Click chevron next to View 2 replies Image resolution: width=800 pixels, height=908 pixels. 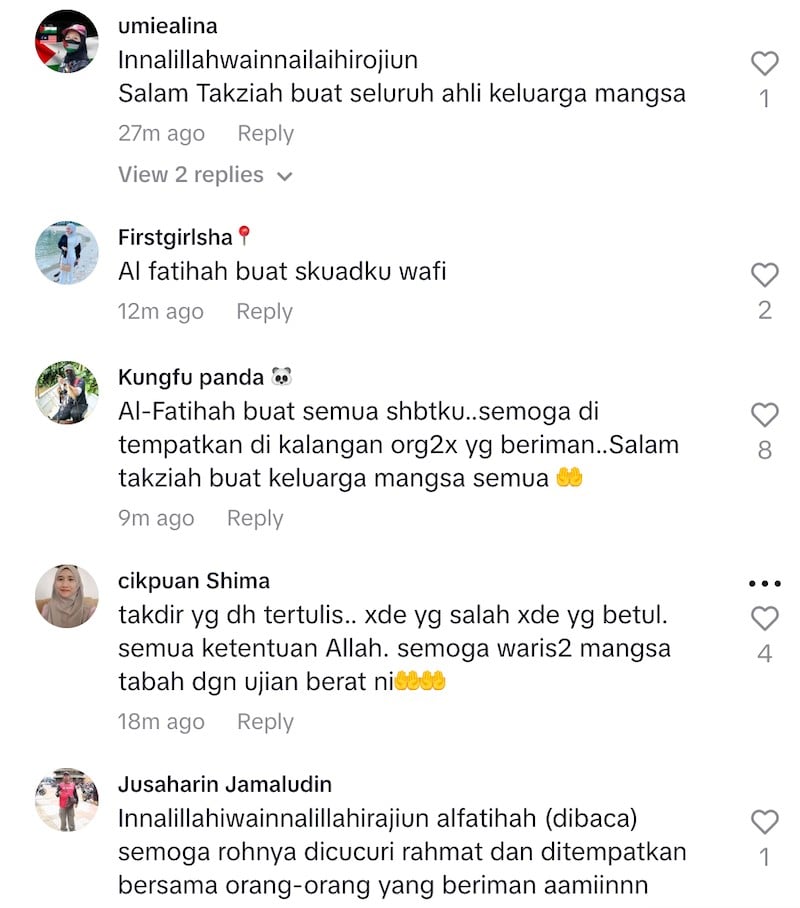point(284,176)
